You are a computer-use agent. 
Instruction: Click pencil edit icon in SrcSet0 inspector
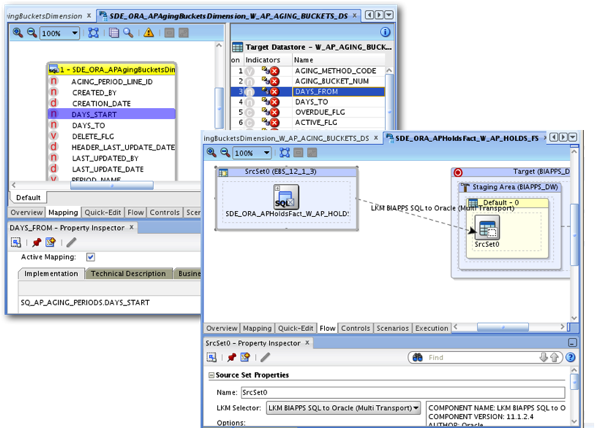265,357
